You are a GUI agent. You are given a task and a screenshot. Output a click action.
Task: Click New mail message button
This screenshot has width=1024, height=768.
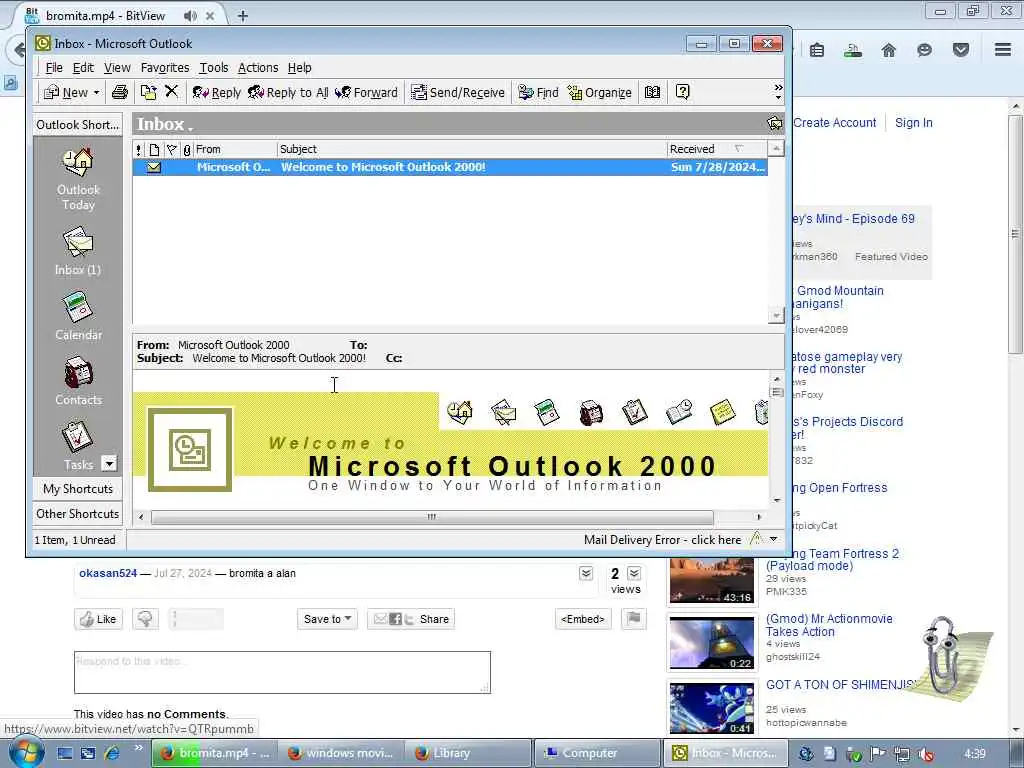pyautogui.click(x=66, y=93)
